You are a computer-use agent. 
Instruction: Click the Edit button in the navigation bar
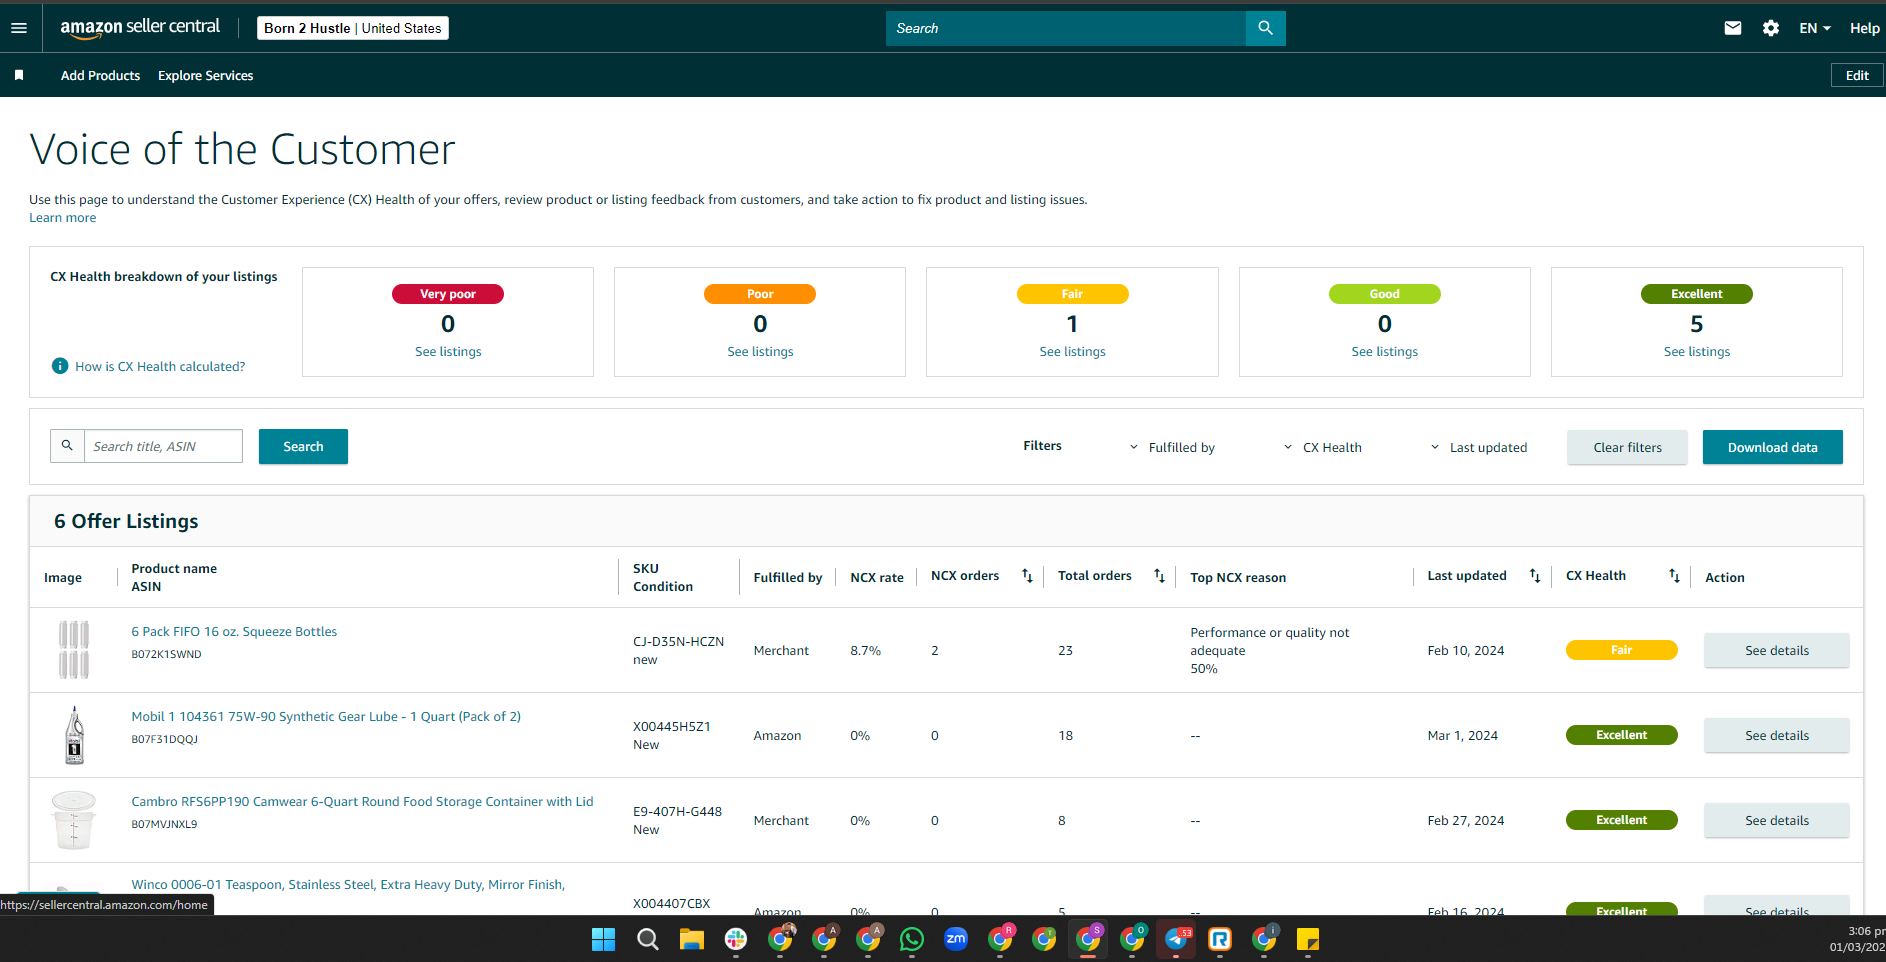1857,75
